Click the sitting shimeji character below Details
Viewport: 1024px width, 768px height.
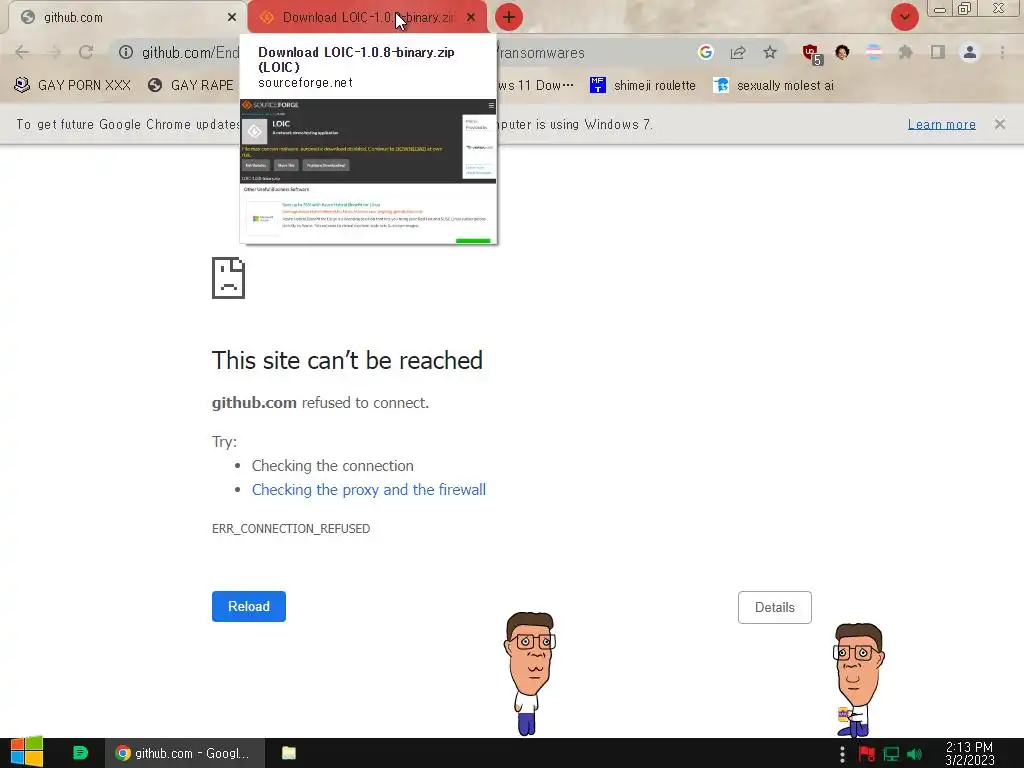click(x=859, y=680)
